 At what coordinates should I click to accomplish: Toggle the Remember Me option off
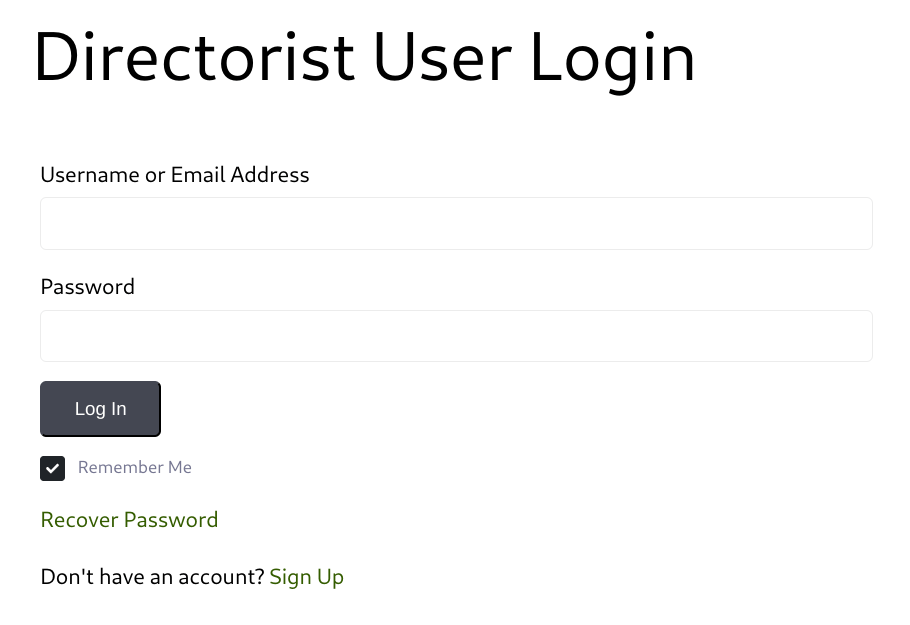coord(53,468)
